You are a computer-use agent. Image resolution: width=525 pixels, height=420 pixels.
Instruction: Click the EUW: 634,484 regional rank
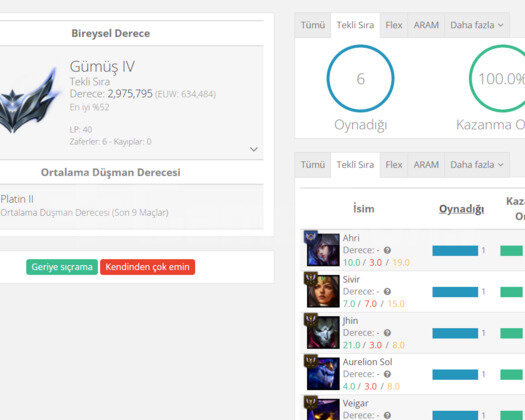click(x=185, y=94)
